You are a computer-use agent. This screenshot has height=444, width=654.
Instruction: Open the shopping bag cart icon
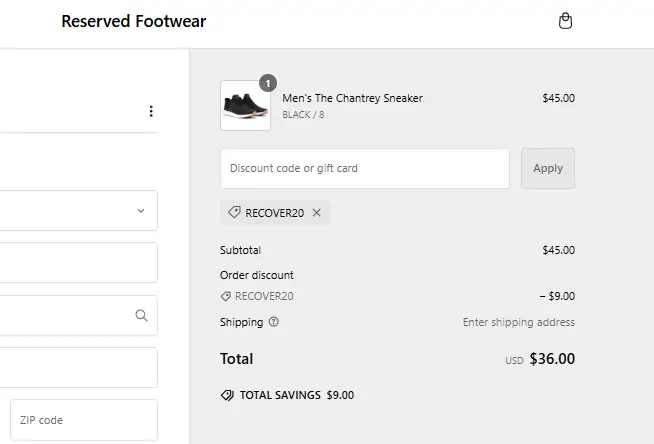point(565,21)
